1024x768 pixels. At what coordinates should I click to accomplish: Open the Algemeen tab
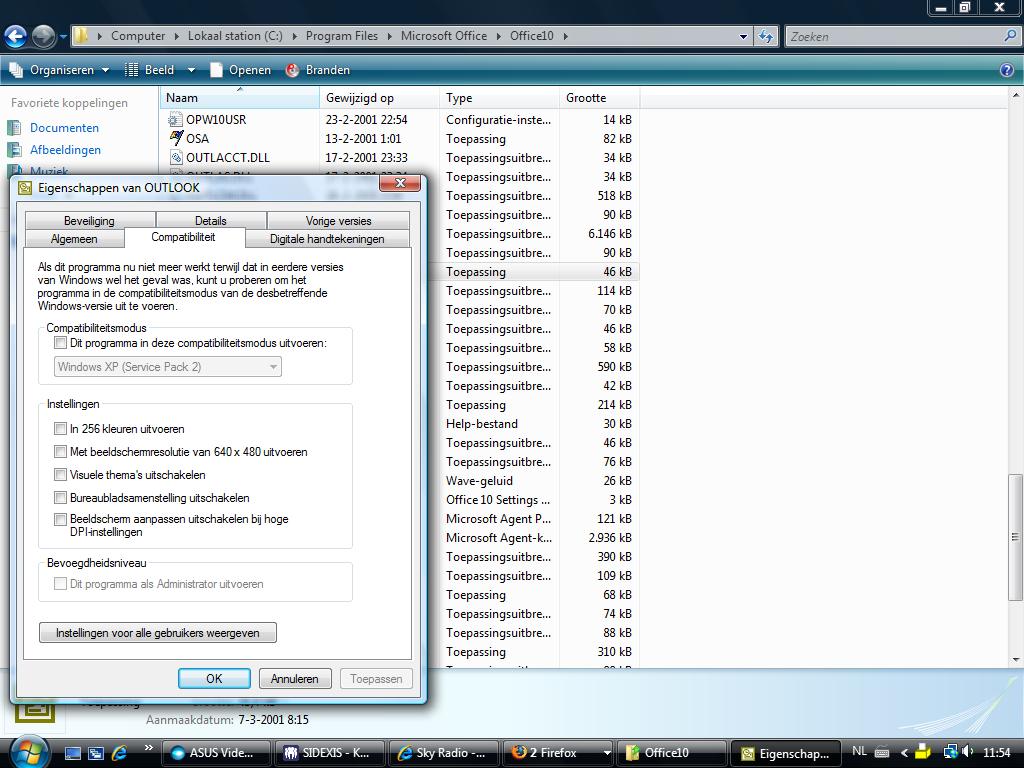point(74,239)
